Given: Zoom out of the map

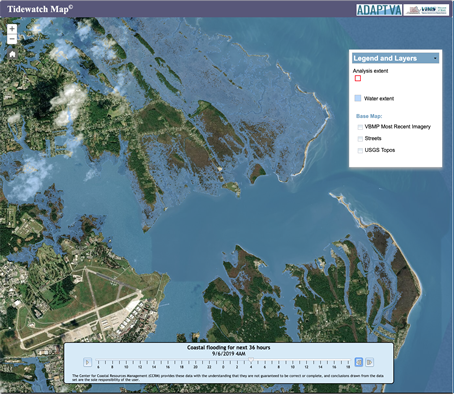Looking at the screenshot, I should [x=12, y=39].
